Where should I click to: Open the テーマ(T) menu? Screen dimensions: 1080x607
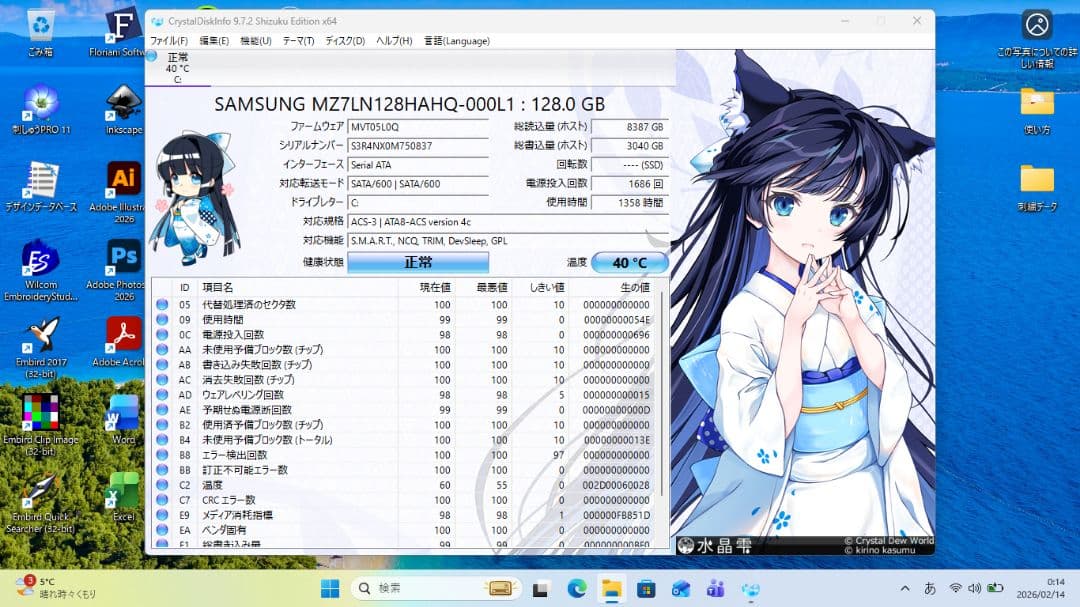coord(298,41)
